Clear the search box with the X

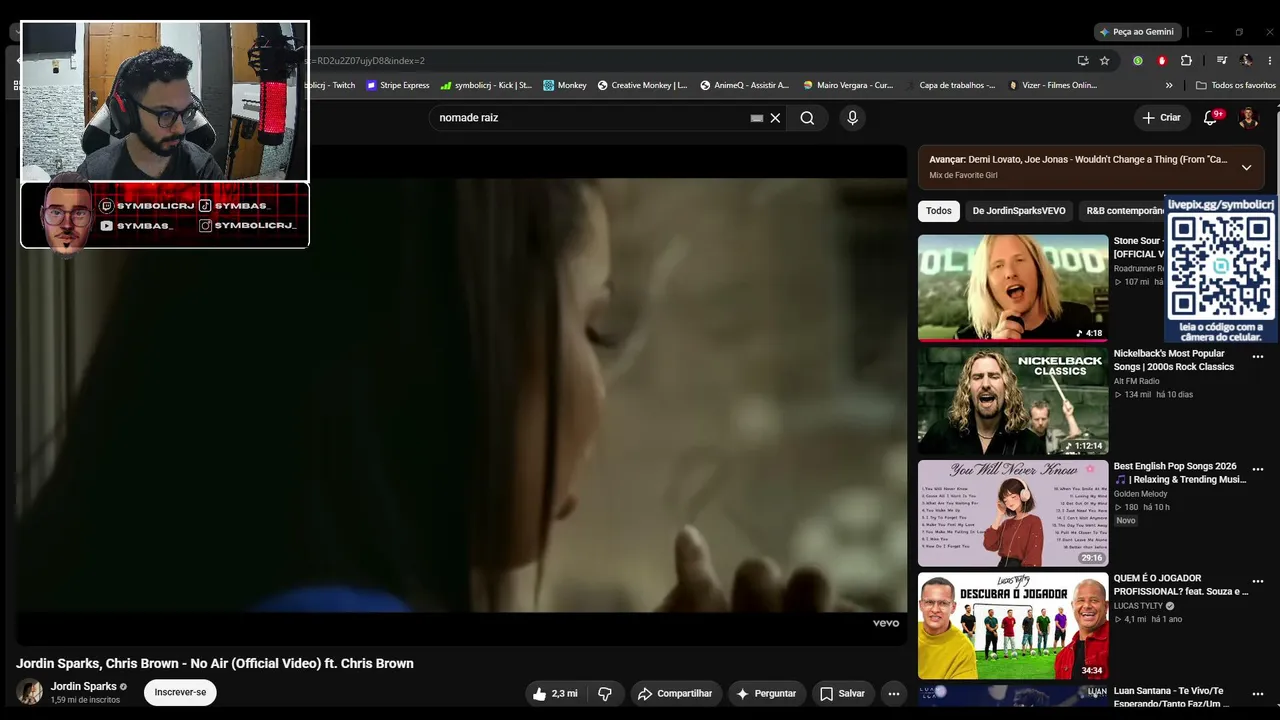pos(775,118)
